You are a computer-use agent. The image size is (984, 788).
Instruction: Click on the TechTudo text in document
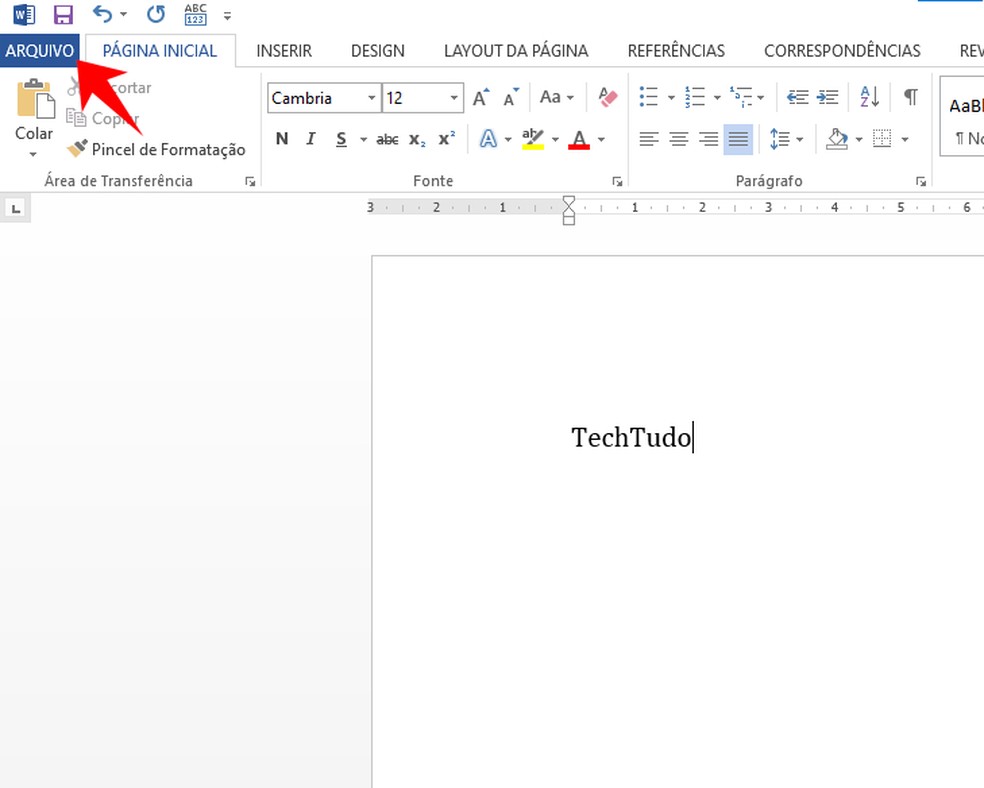tap(630, 437)
